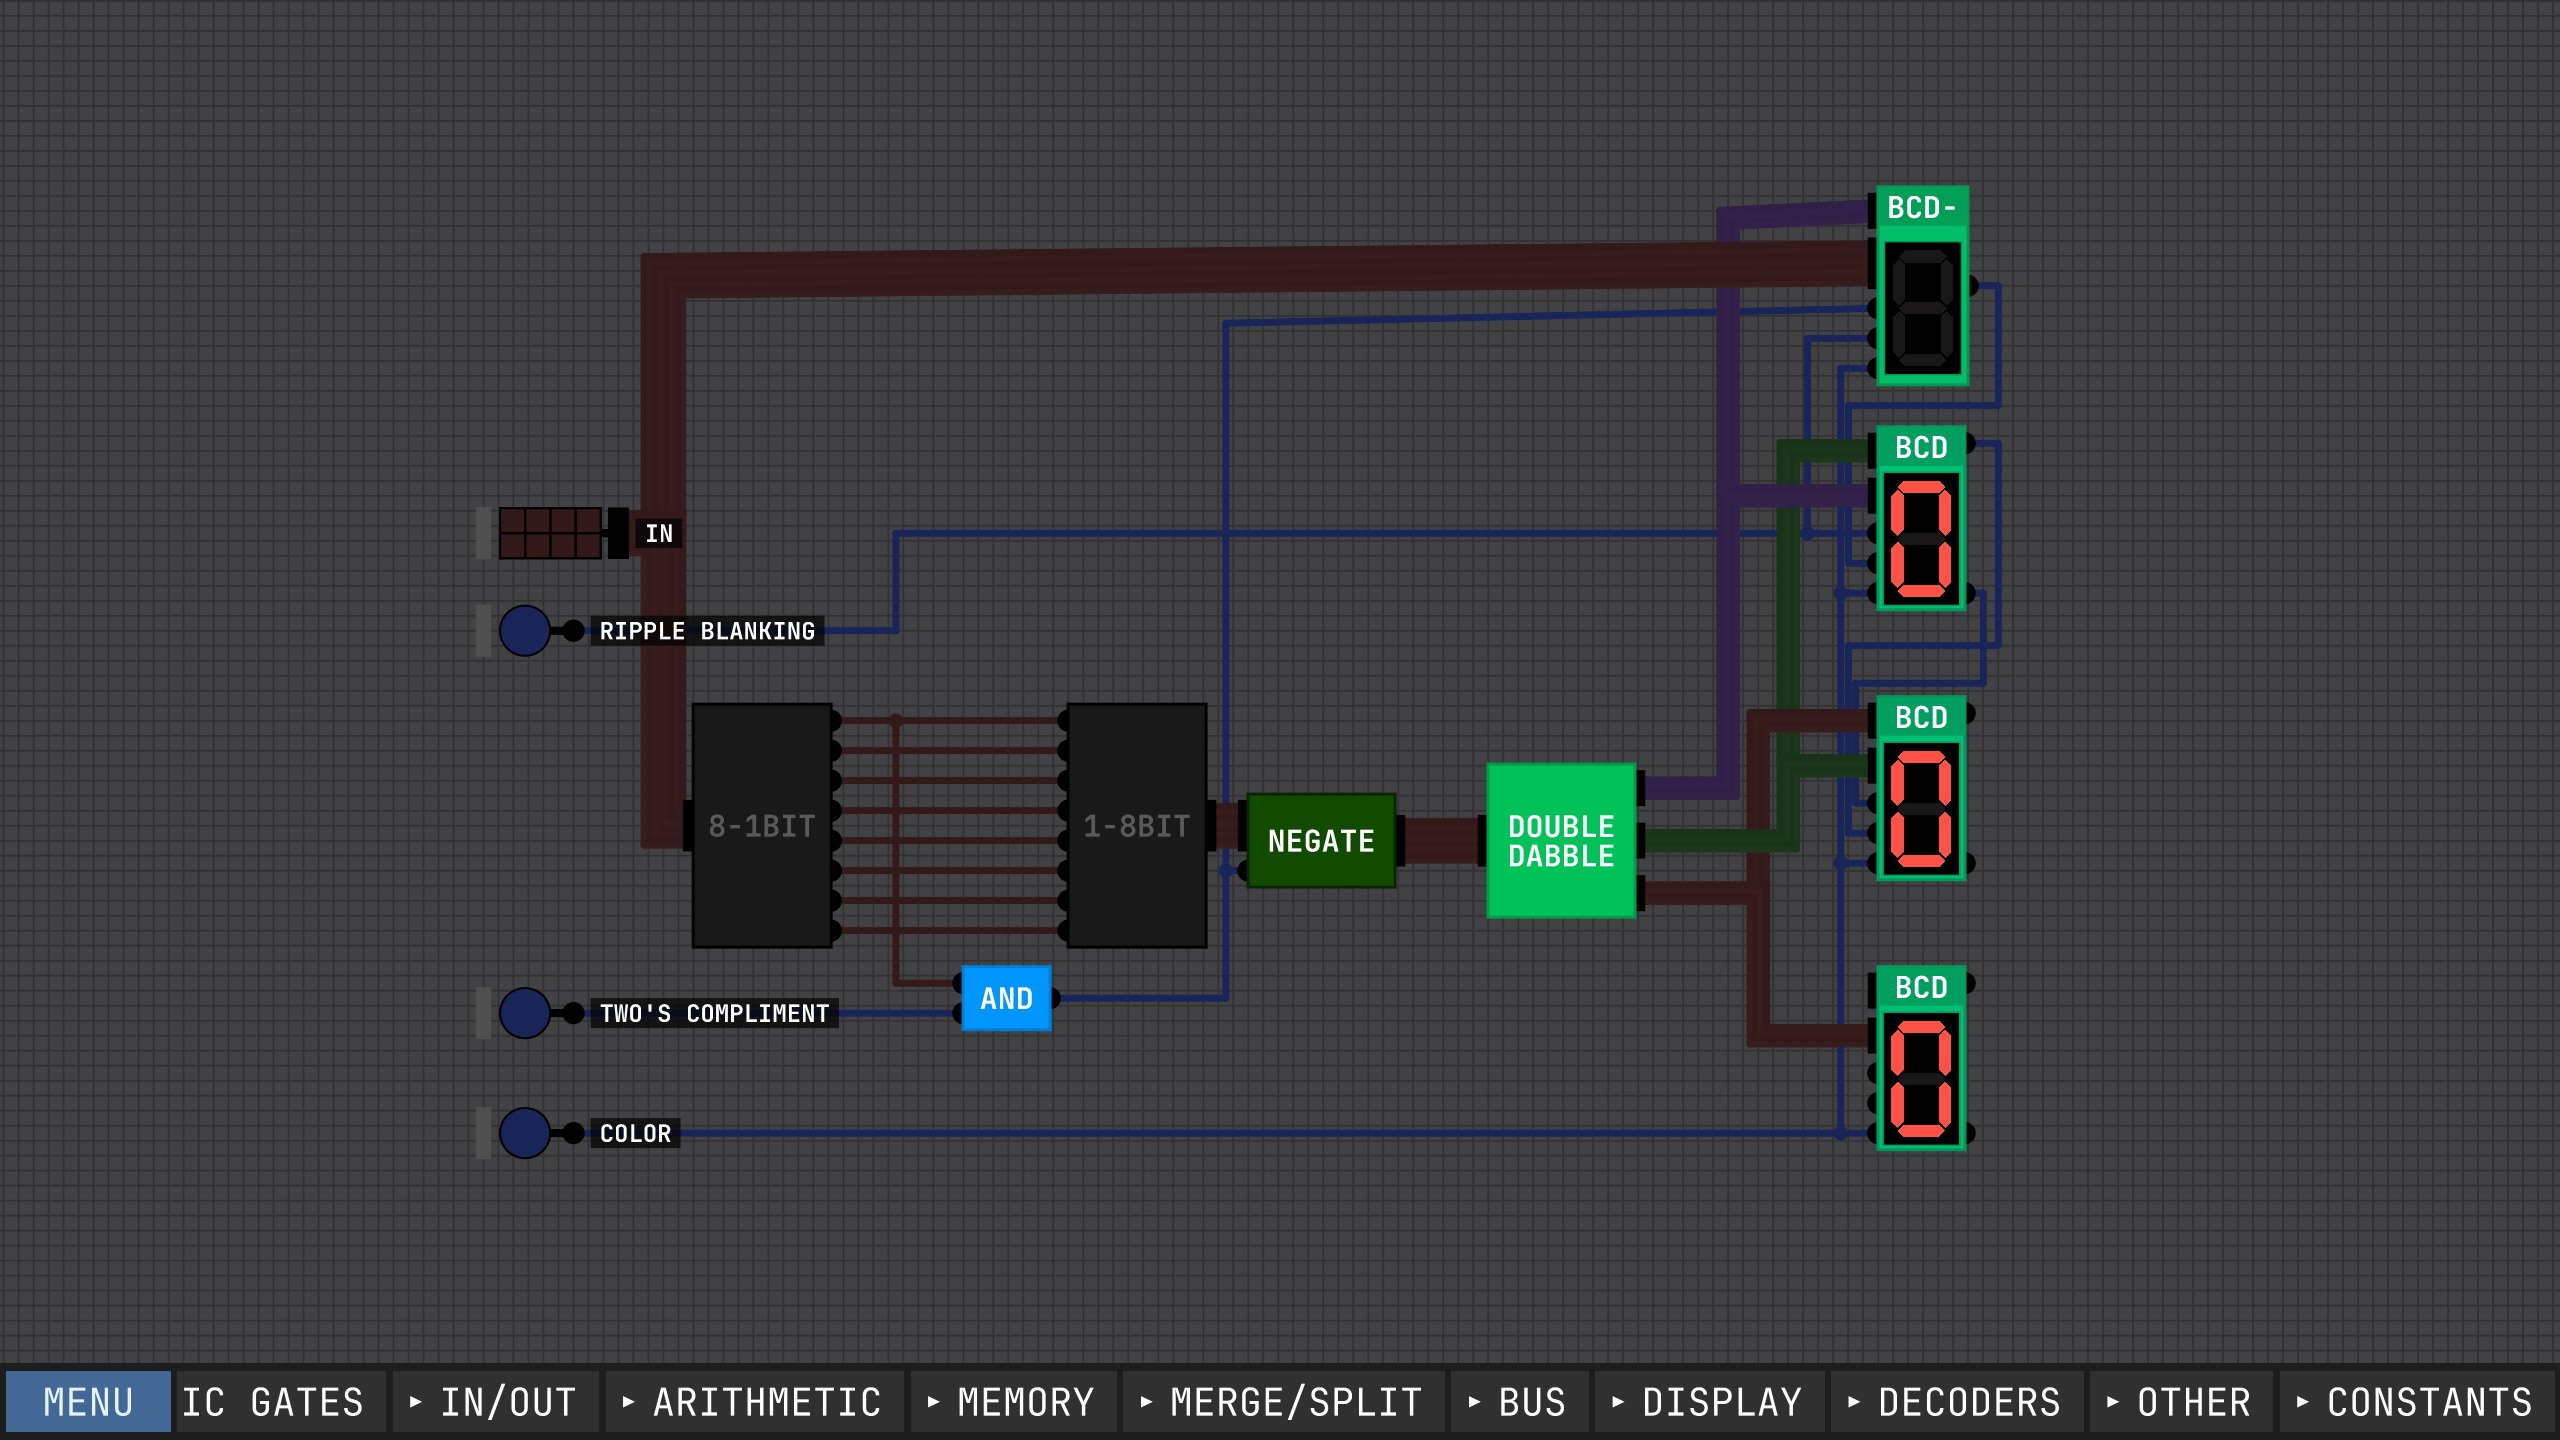Select the bottom BCD display showing 0
Viewport: 2560px width, 1440px height.
pos(1921,1059)
